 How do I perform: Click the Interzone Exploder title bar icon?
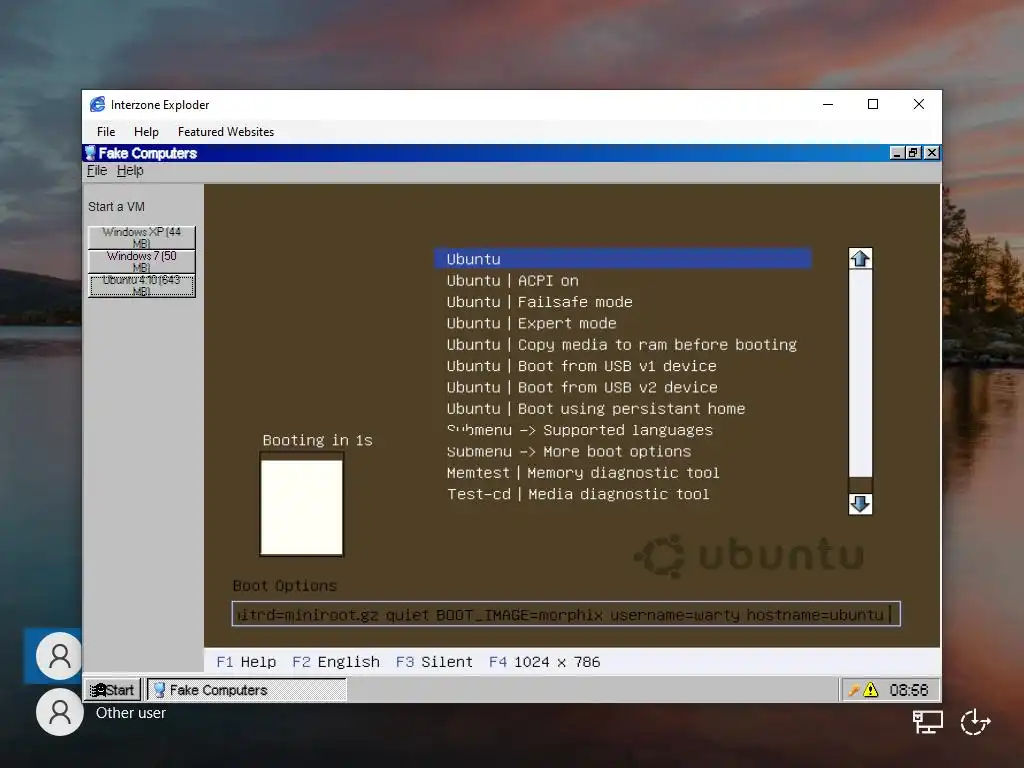click(x=97, y=104)
